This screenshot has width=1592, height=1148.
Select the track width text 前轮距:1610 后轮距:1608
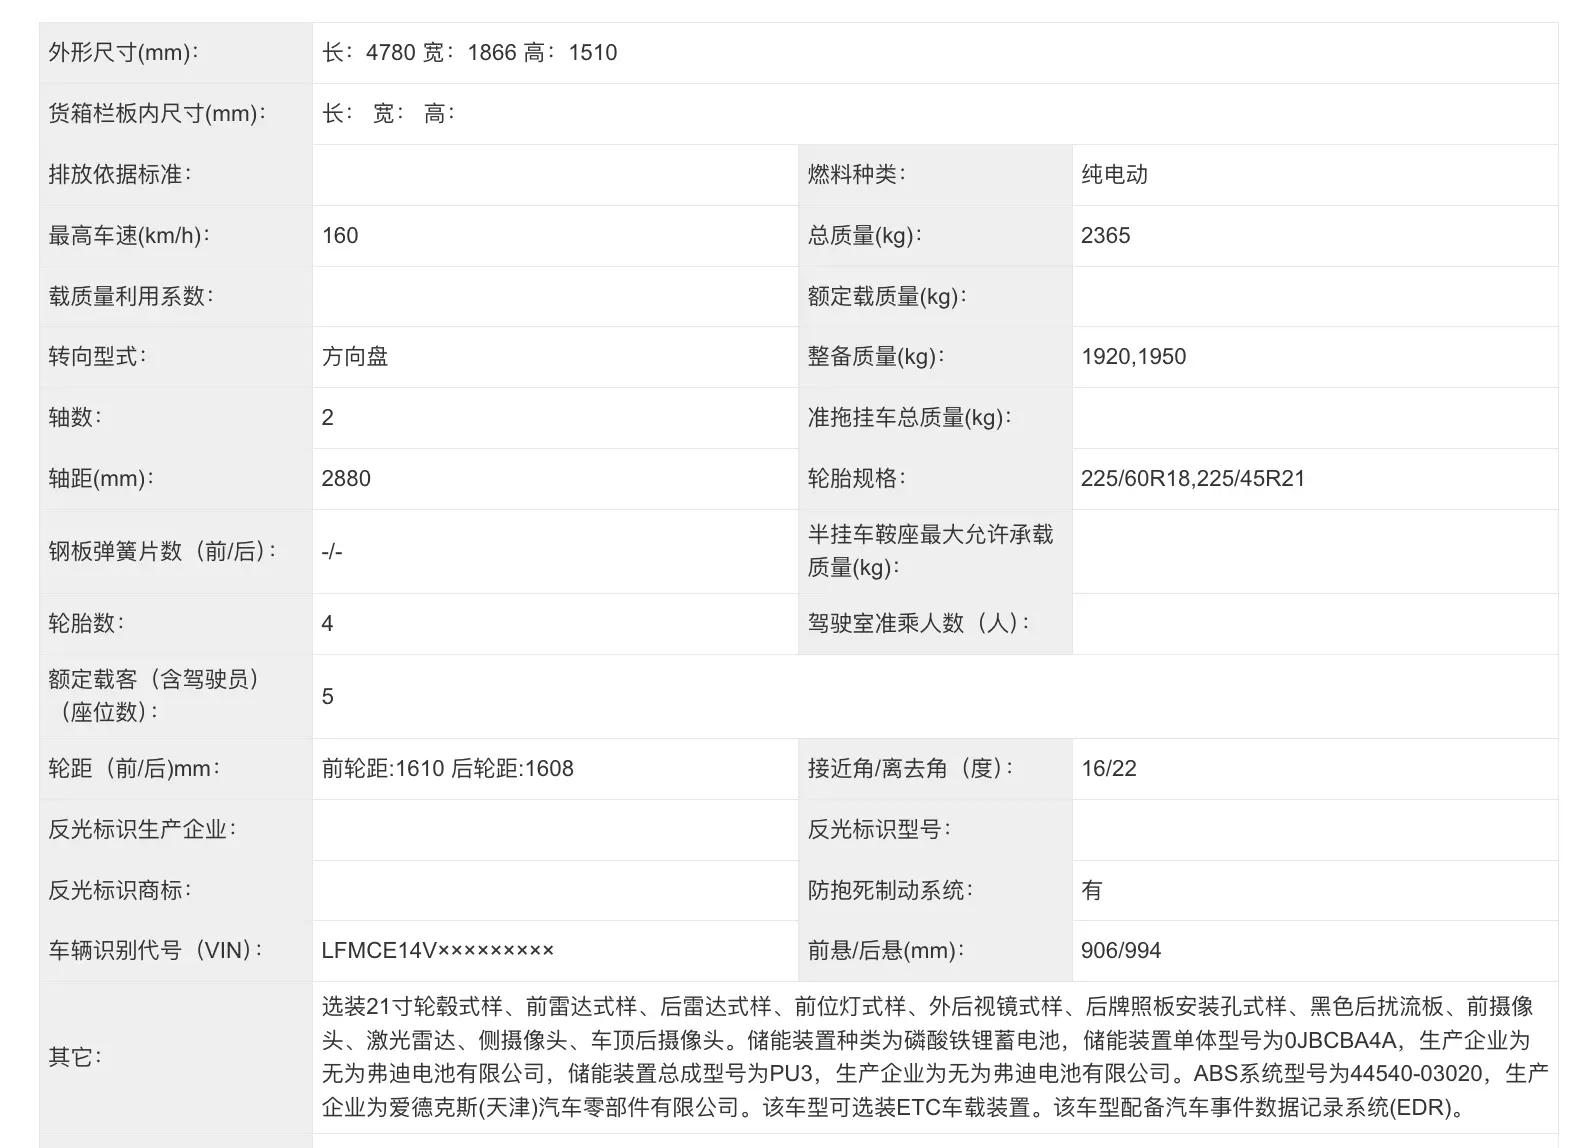(447, 769)
